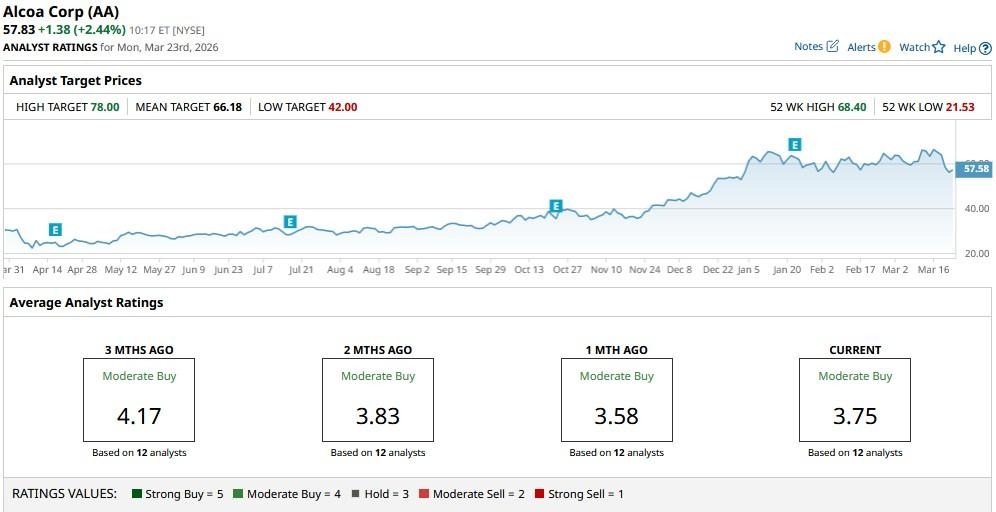Select the 3 MTHS AGO rating box 4.17
The width and height of the screenshot is (996, 512).
(139, 400)
